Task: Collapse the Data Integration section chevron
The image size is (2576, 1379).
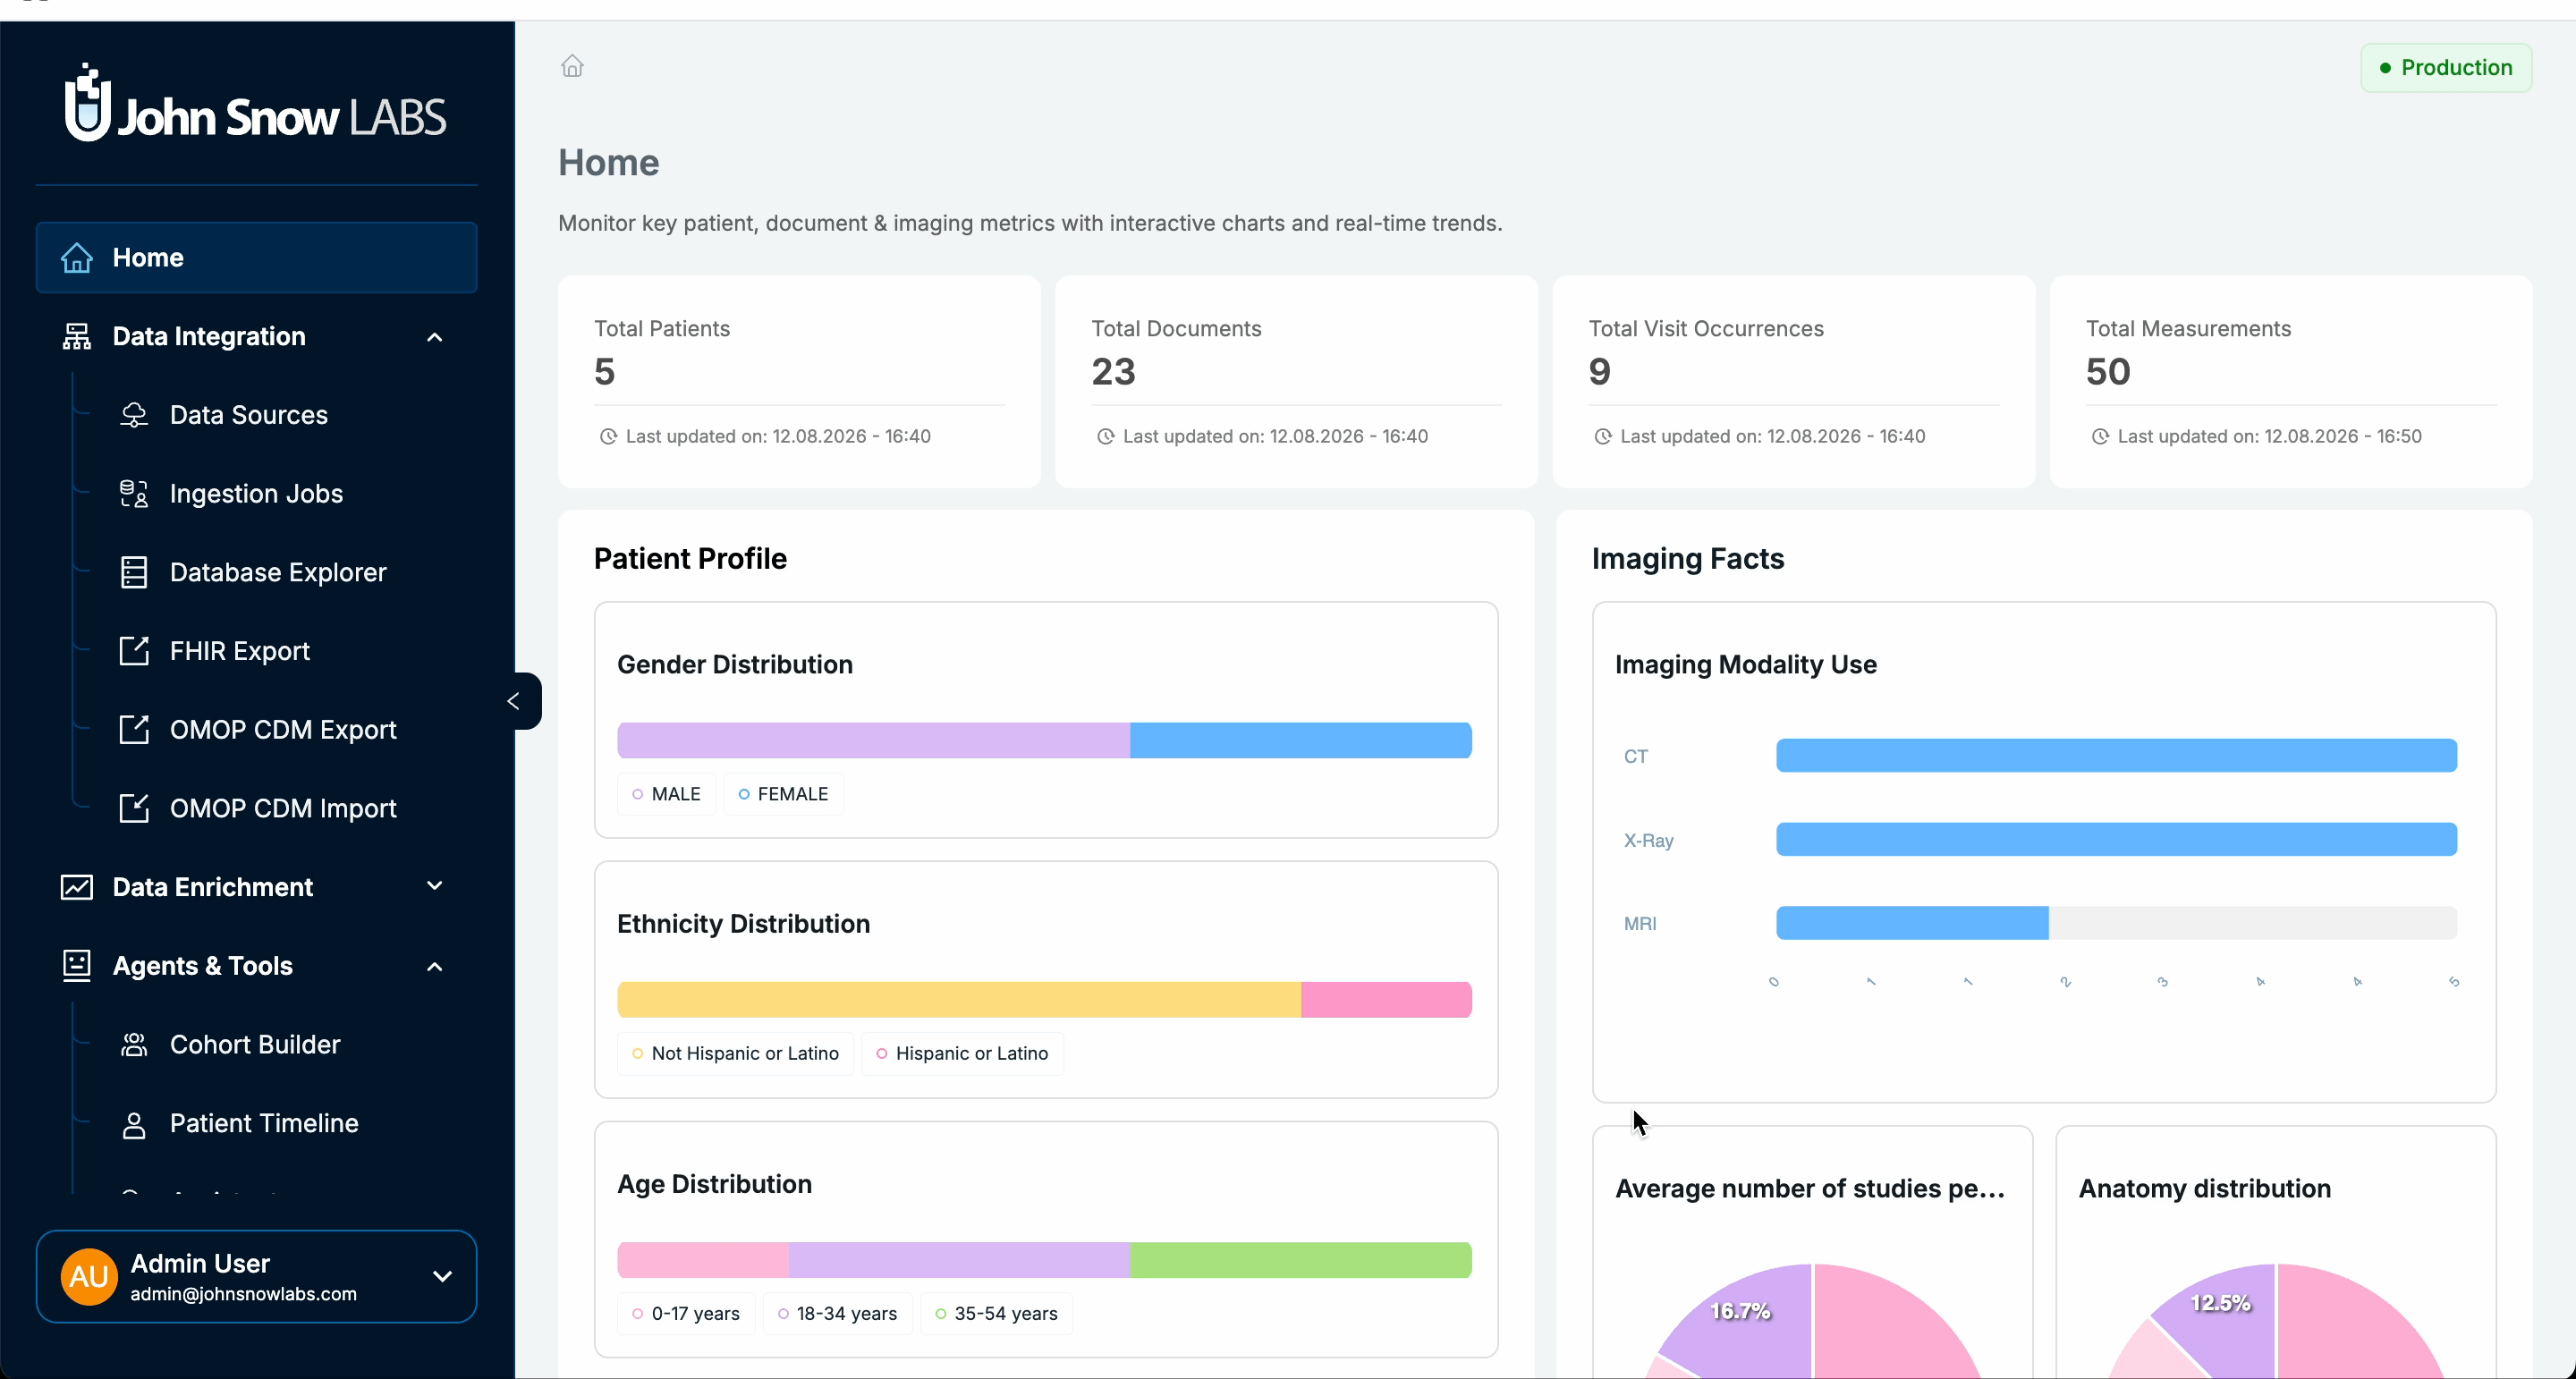Action: tap(435, 338)
